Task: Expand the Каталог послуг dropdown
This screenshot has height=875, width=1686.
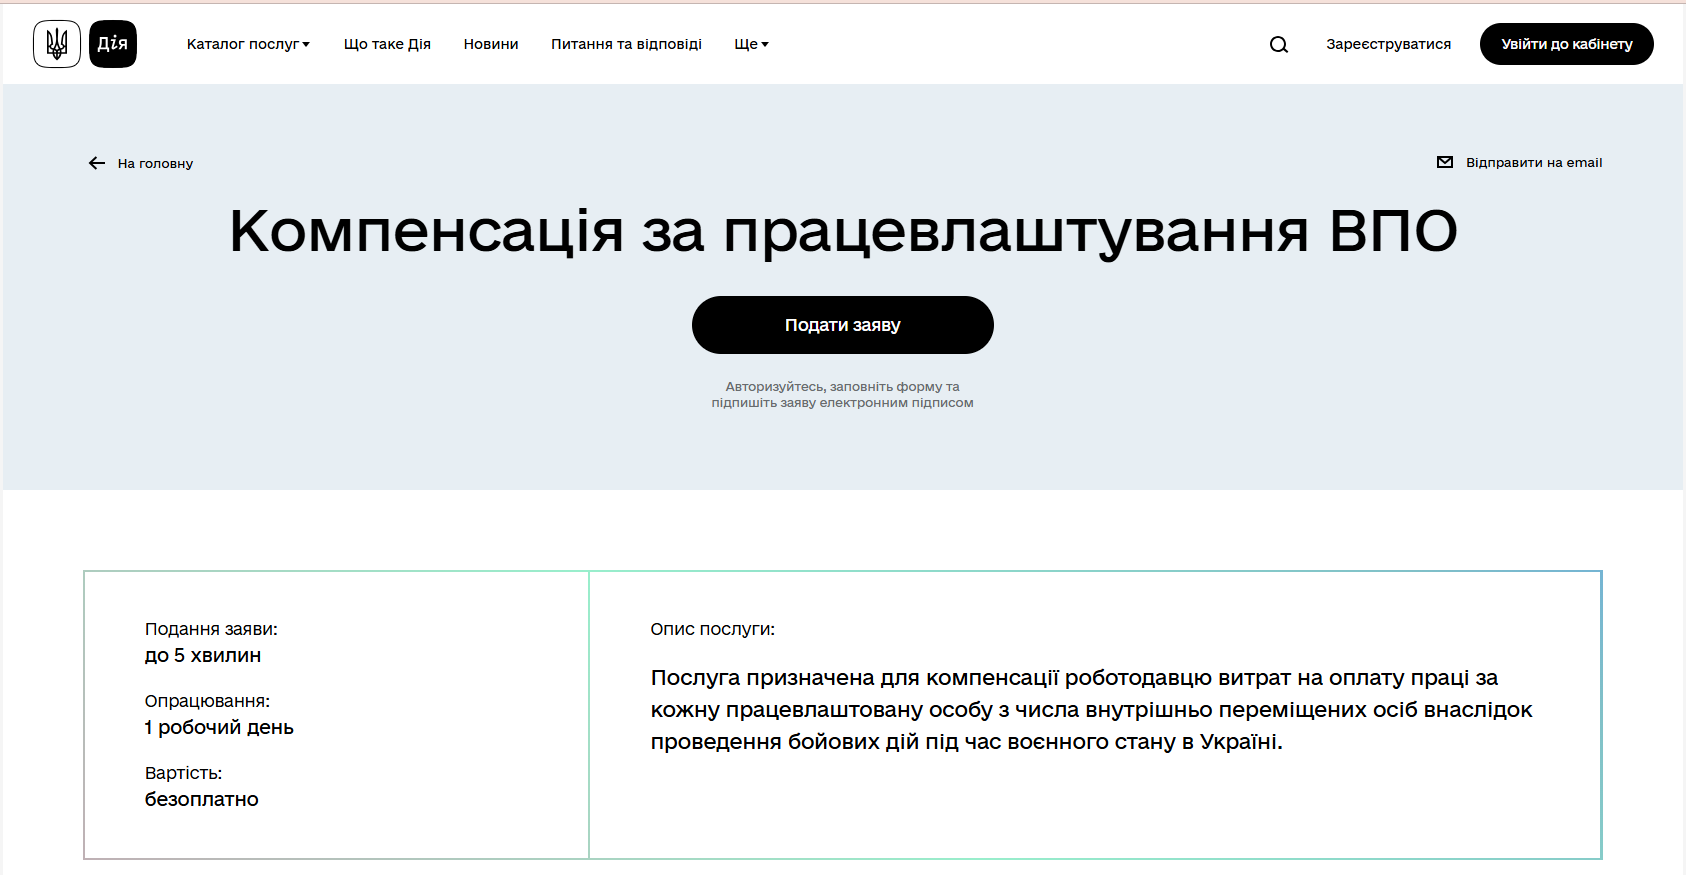Action: [248, 44]
